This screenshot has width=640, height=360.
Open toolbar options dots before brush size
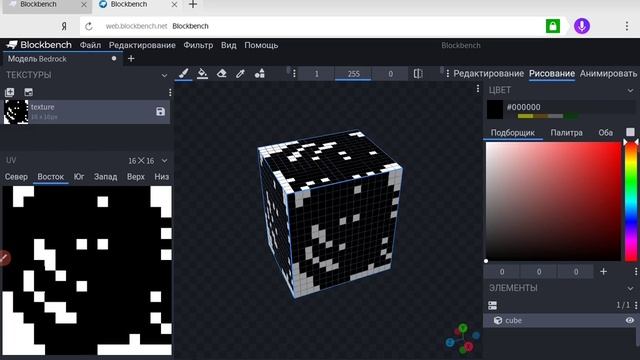point(294,73)
